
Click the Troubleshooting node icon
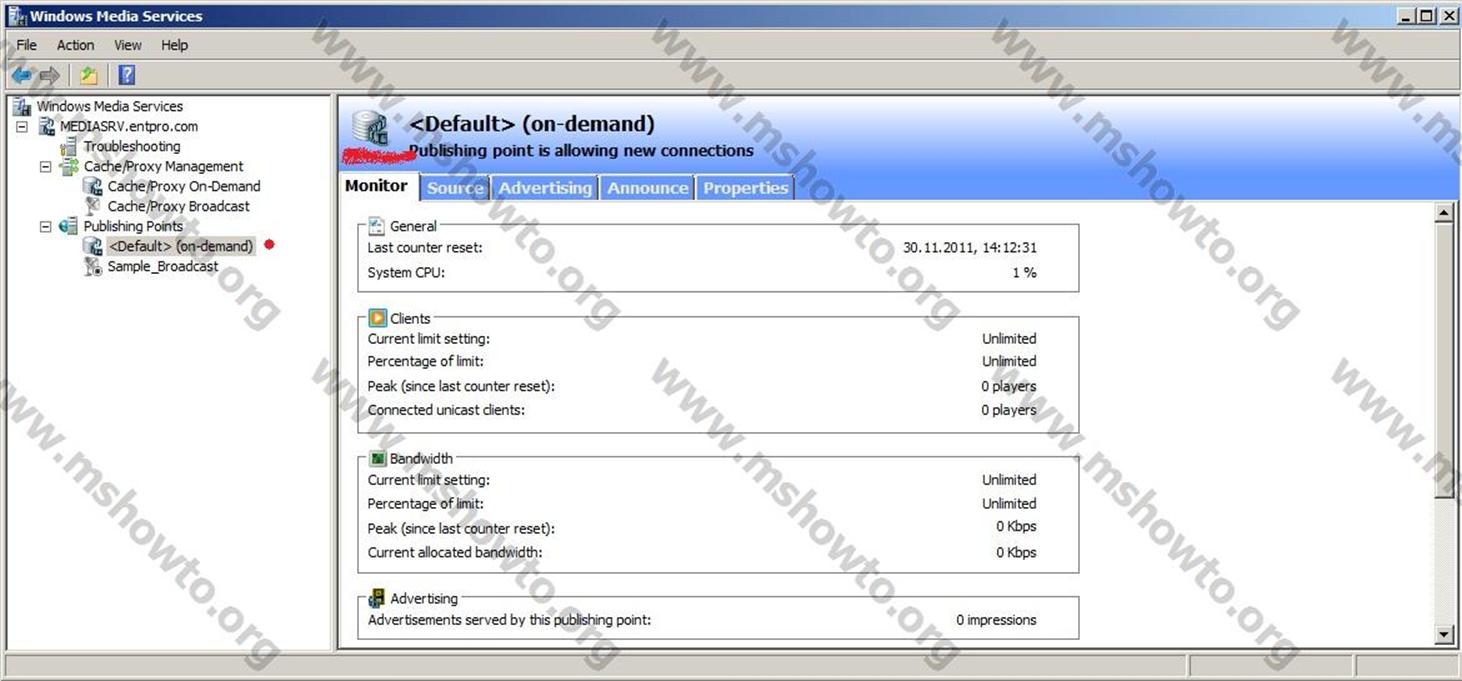69,146
